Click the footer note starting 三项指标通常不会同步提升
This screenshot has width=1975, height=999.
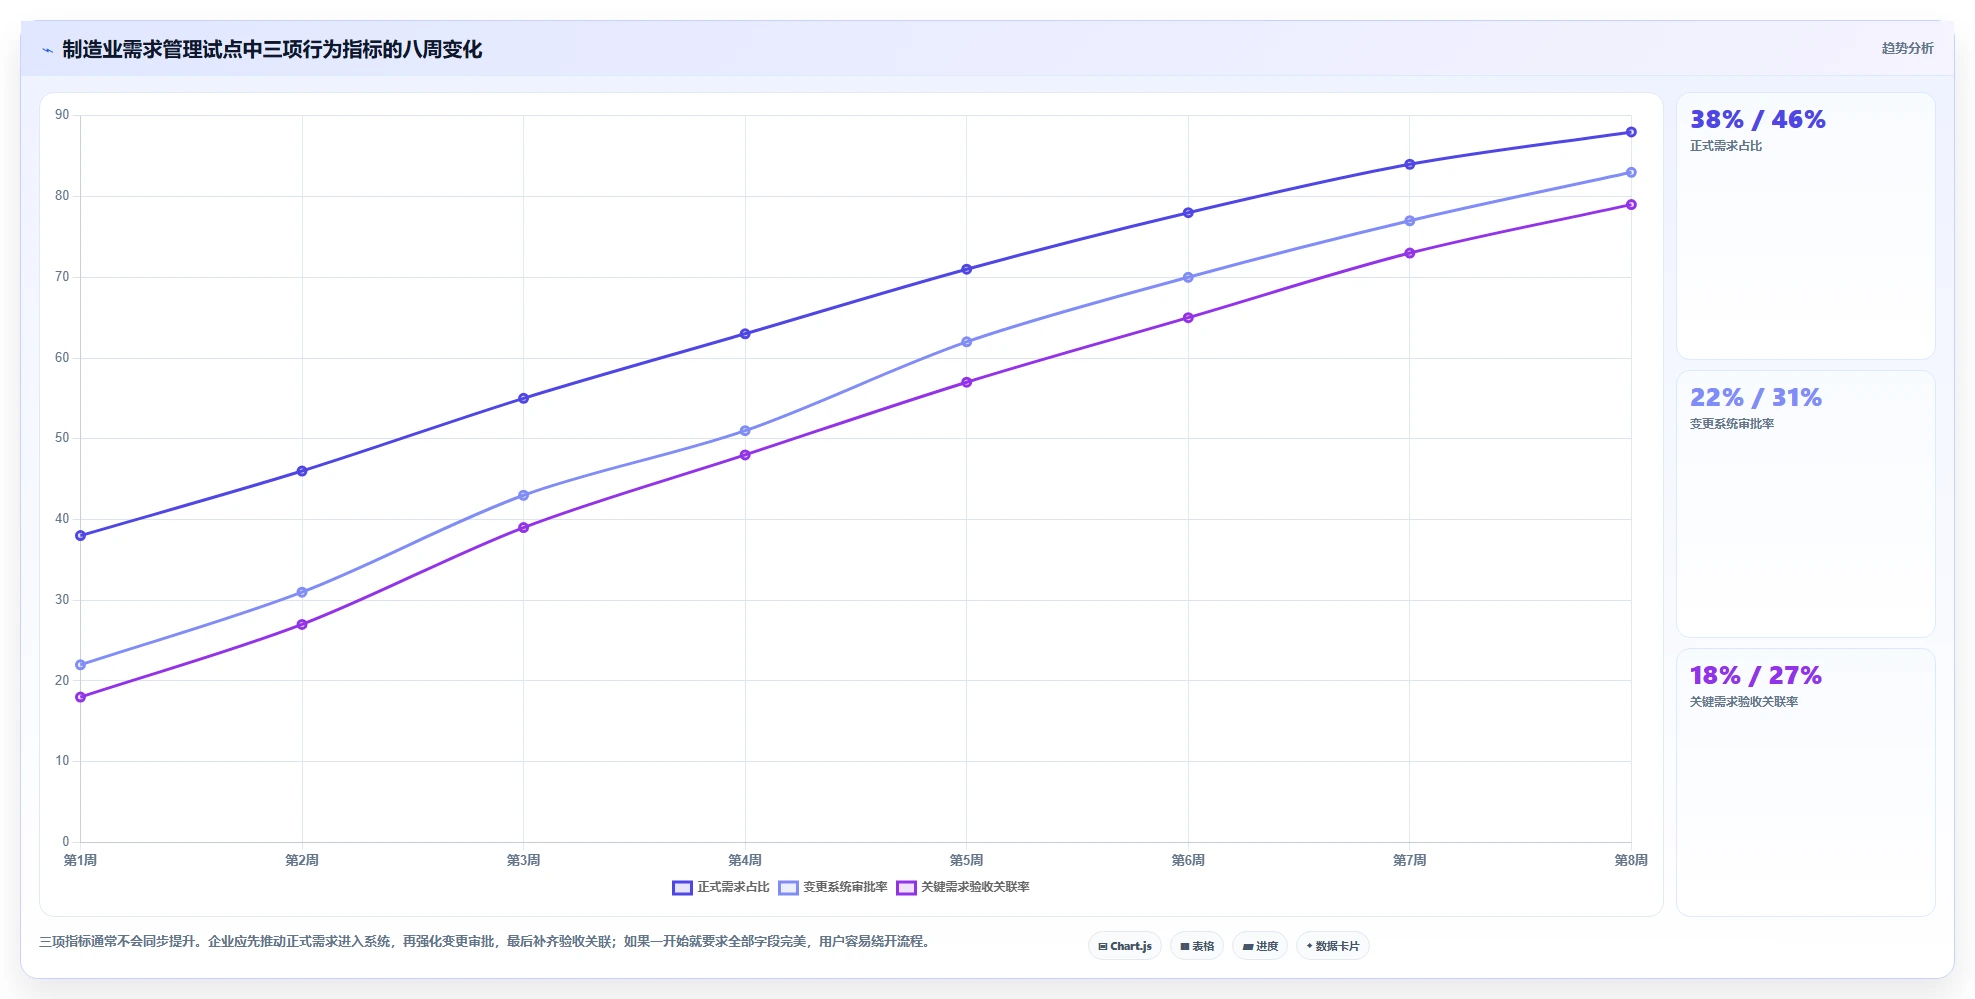487,941
